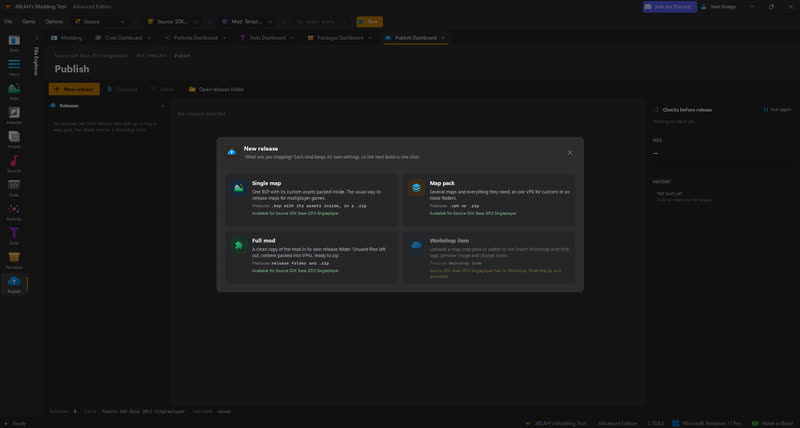Open the Sounds section in sidebar
This screenshot has height=428, width=800.
[x=14, y=164]
